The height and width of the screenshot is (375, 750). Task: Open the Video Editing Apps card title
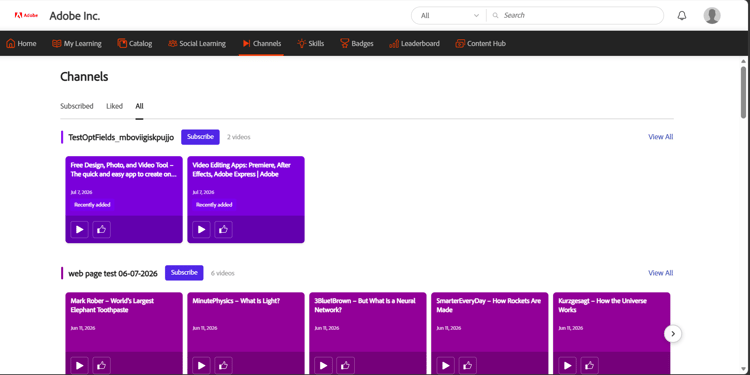click(x=242, y=169)
